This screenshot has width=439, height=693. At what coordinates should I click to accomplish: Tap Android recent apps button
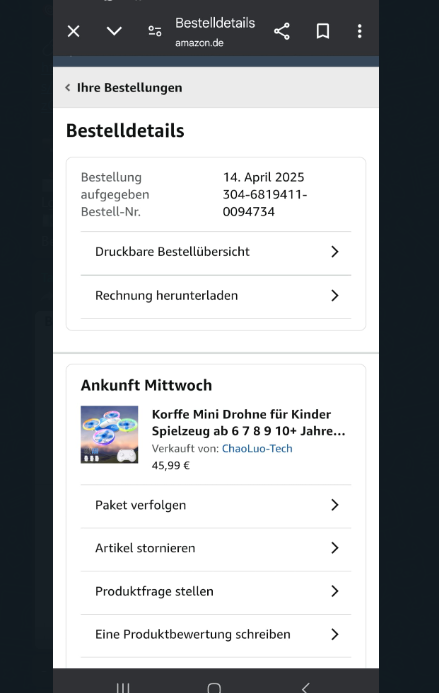click(123, 687)
